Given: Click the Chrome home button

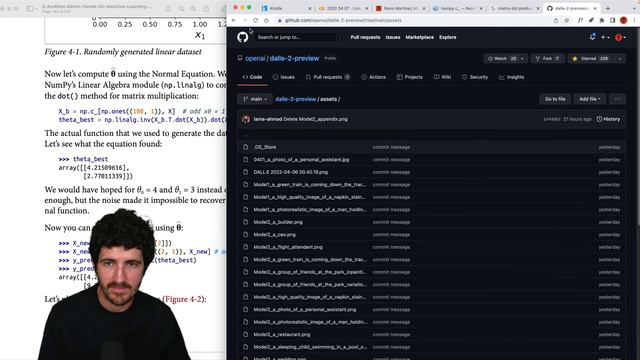Looking at the screenshot, I should pos(266,20).
